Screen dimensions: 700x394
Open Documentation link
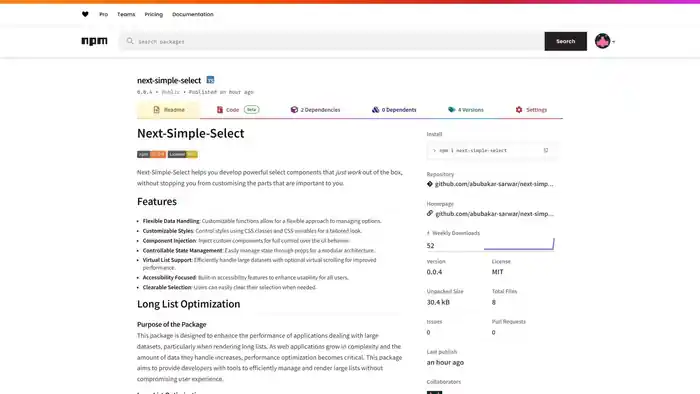coord(193,14)
